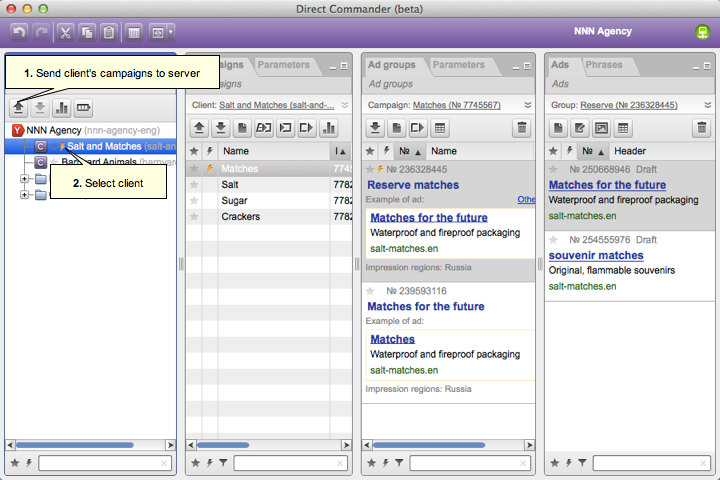
Task: Open the filter funnel in the Campaigns panel footer
Action: click(223, 463)
